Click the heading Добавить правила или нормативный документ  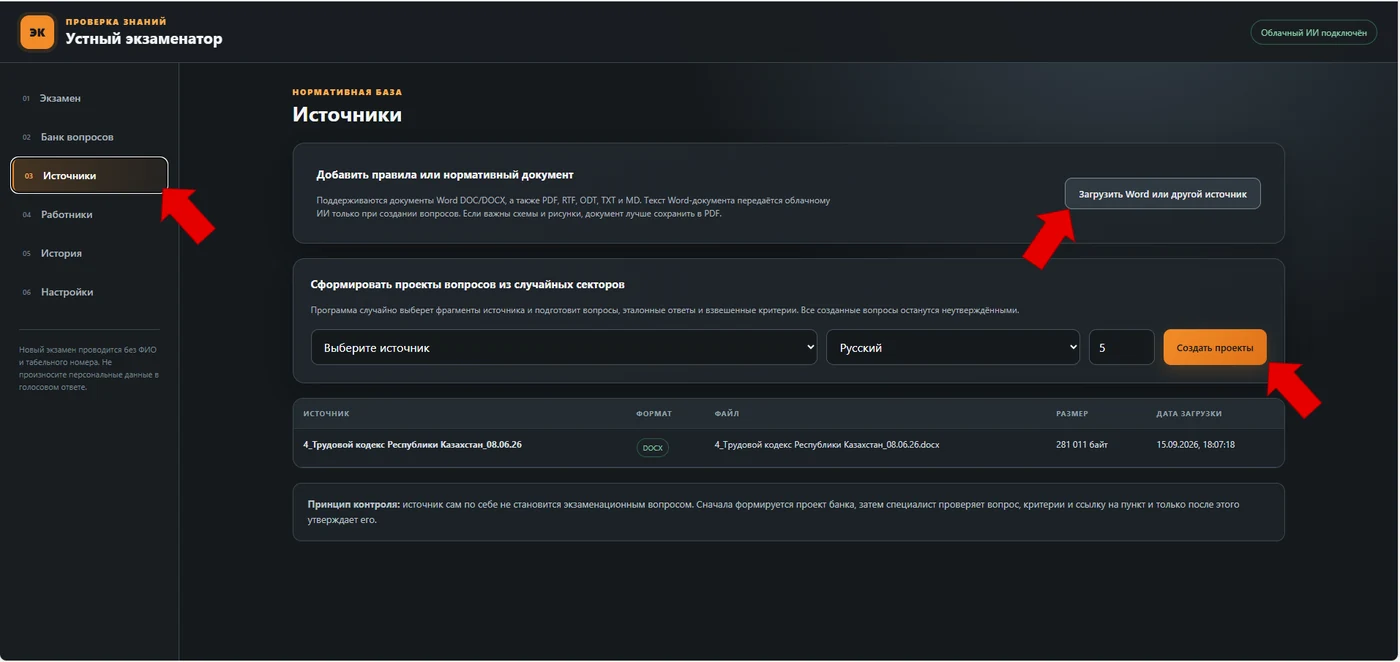pos(445,175)
